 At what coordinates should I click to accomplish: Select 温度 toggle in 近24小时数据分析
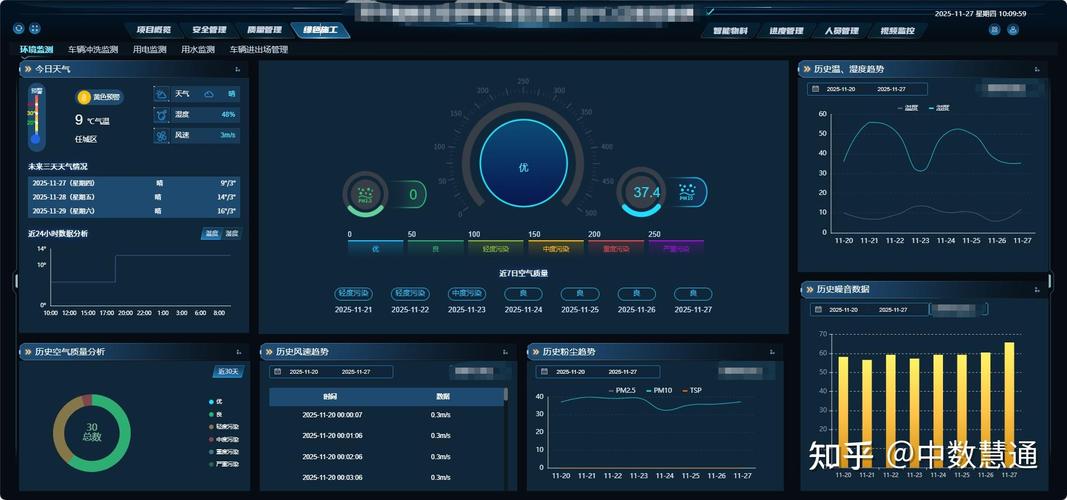[212, 233]
